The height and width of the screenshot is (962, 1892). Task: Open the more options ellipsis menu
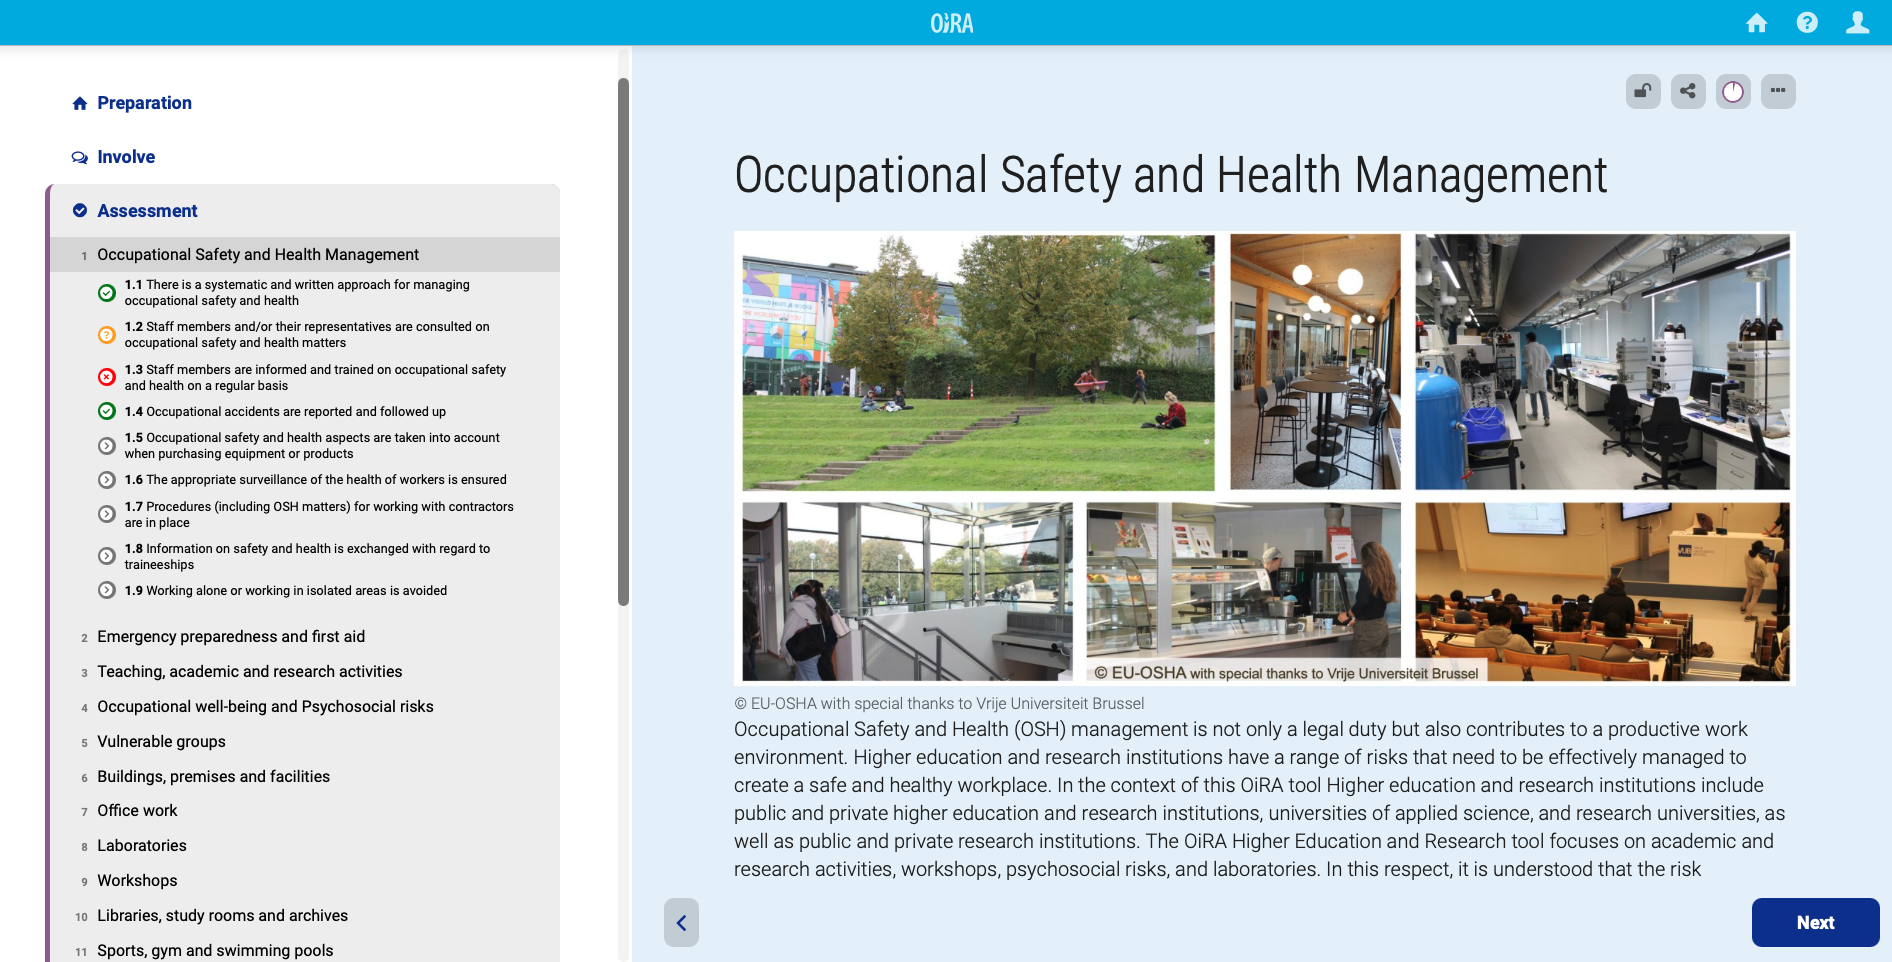[x=1778, y=92]
